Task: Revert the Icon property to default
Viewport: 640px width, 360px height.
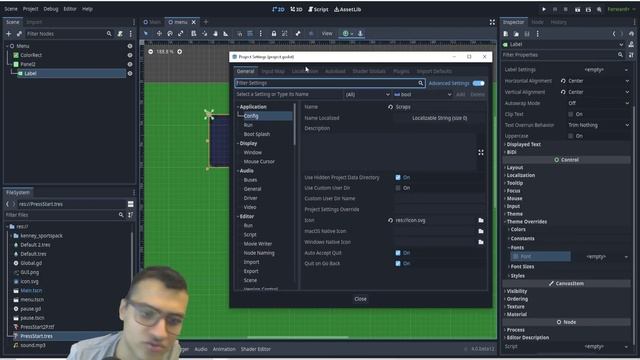Action: coord(391,220)
